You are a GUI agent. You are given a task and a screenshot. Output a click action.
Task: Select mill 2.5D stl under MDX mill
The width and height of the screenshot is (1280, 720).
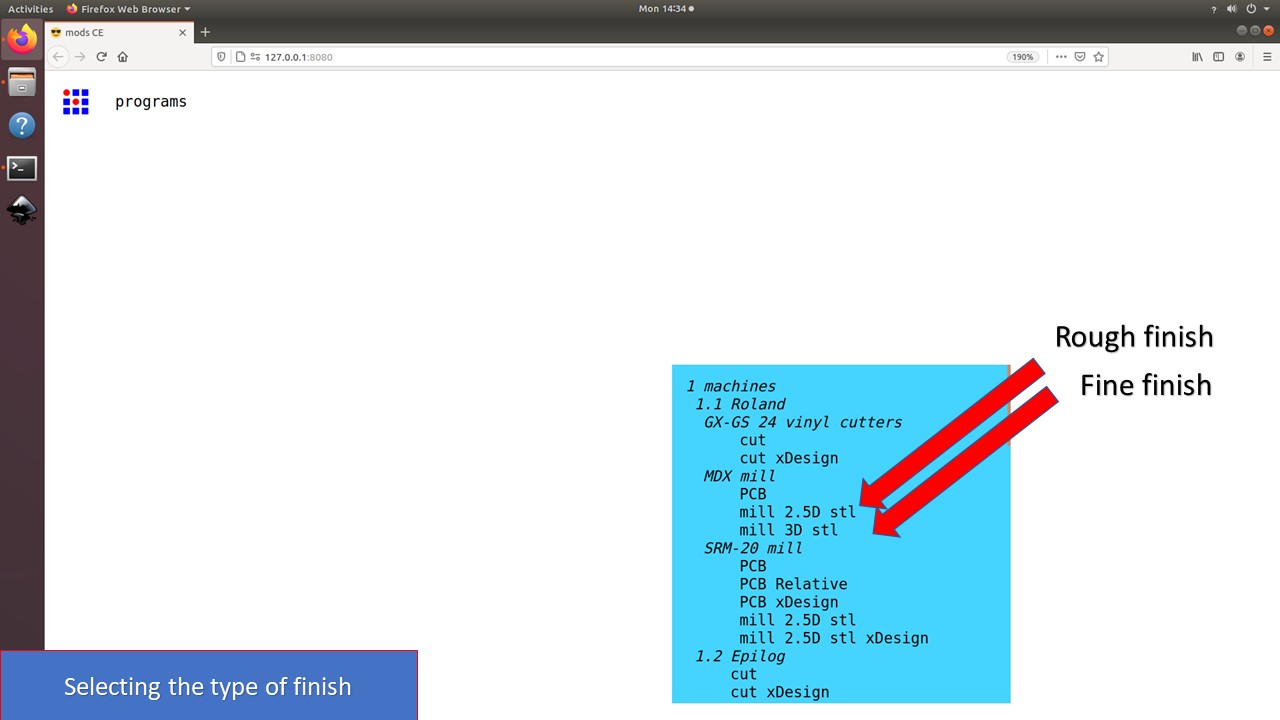click(x=798, y=512)
